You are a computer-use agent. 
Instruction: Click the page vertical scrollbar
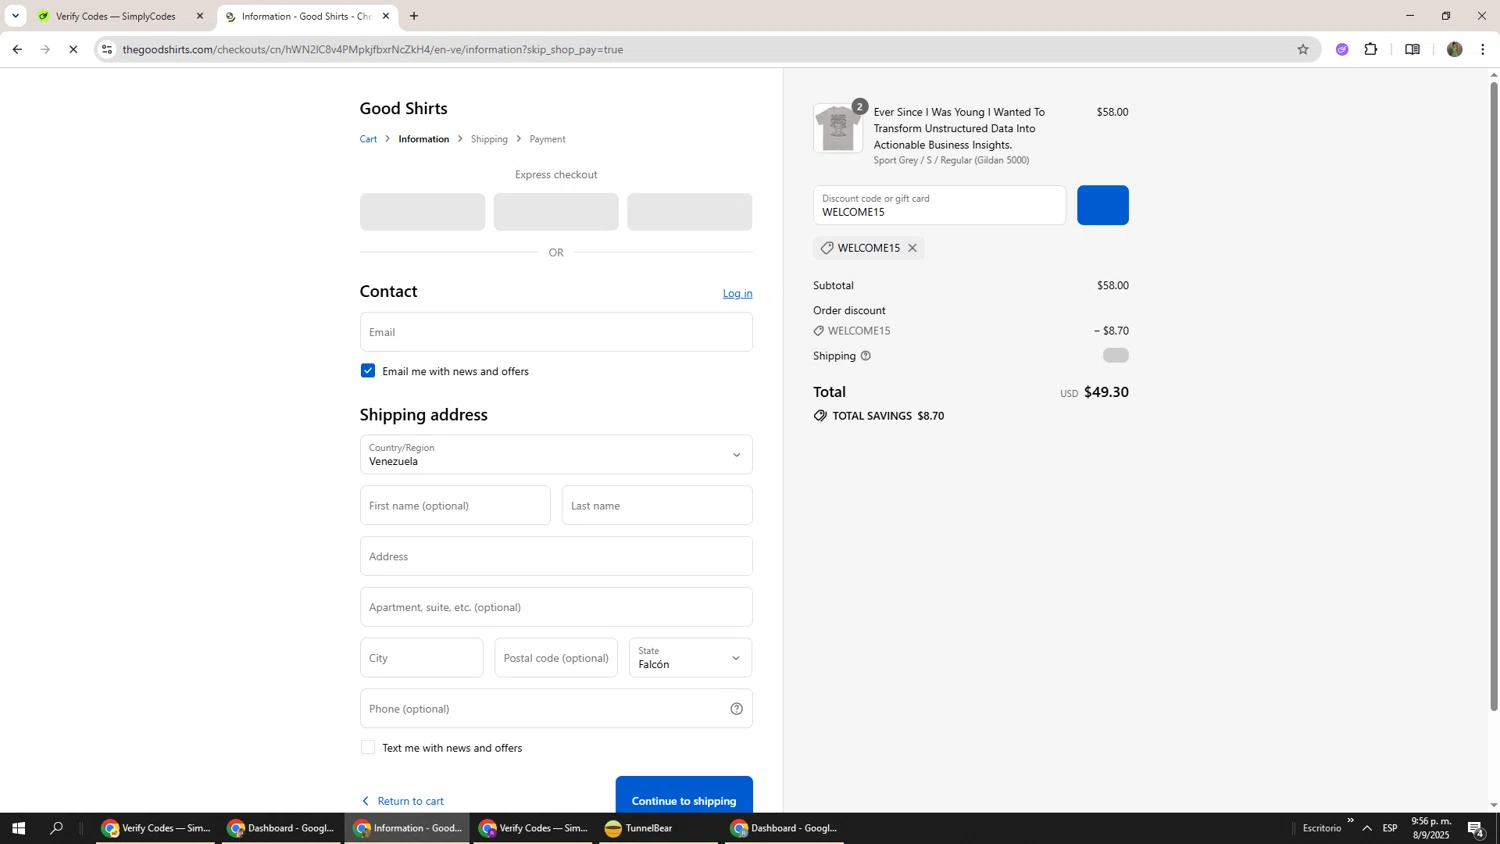[1494, 395]
